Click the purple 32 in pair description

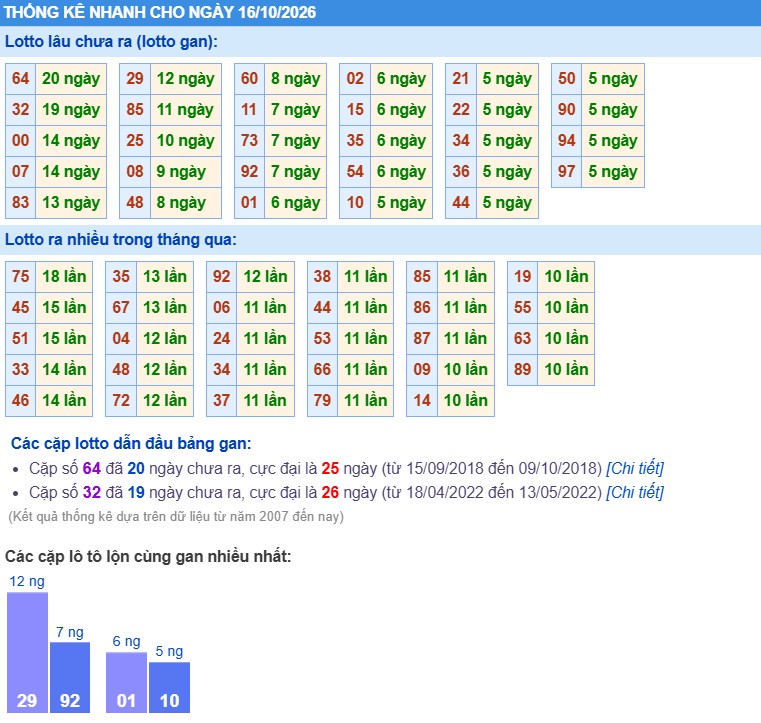92,493
